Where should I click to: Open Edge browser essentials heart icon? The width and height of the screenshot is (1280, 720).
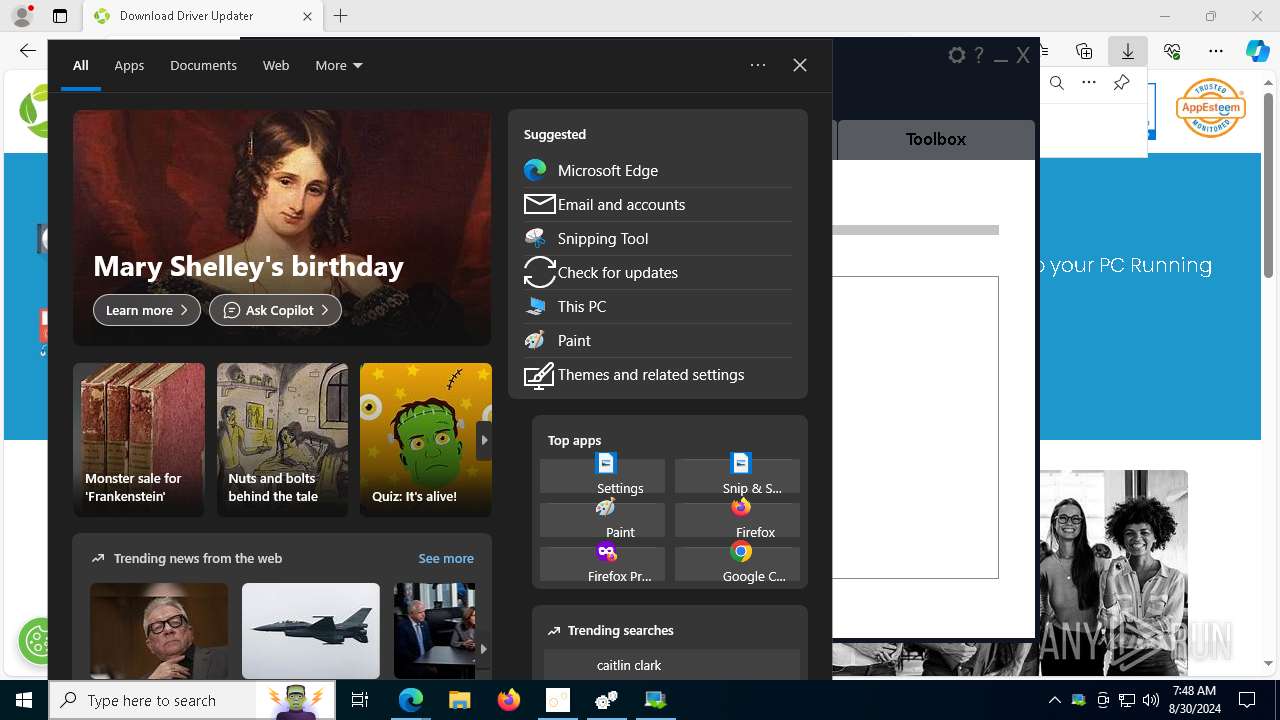tap(1172, 51)
